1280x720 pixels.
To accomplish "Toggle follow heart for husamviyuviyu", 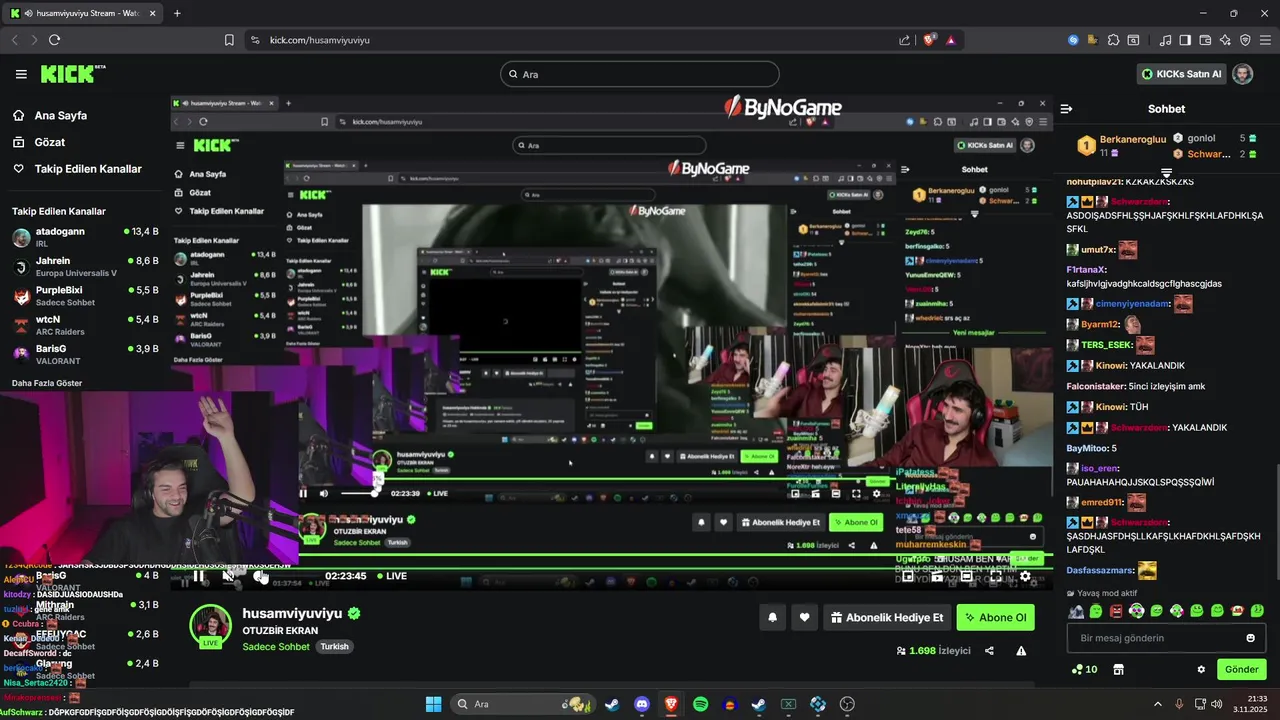I will click(805, 618).
